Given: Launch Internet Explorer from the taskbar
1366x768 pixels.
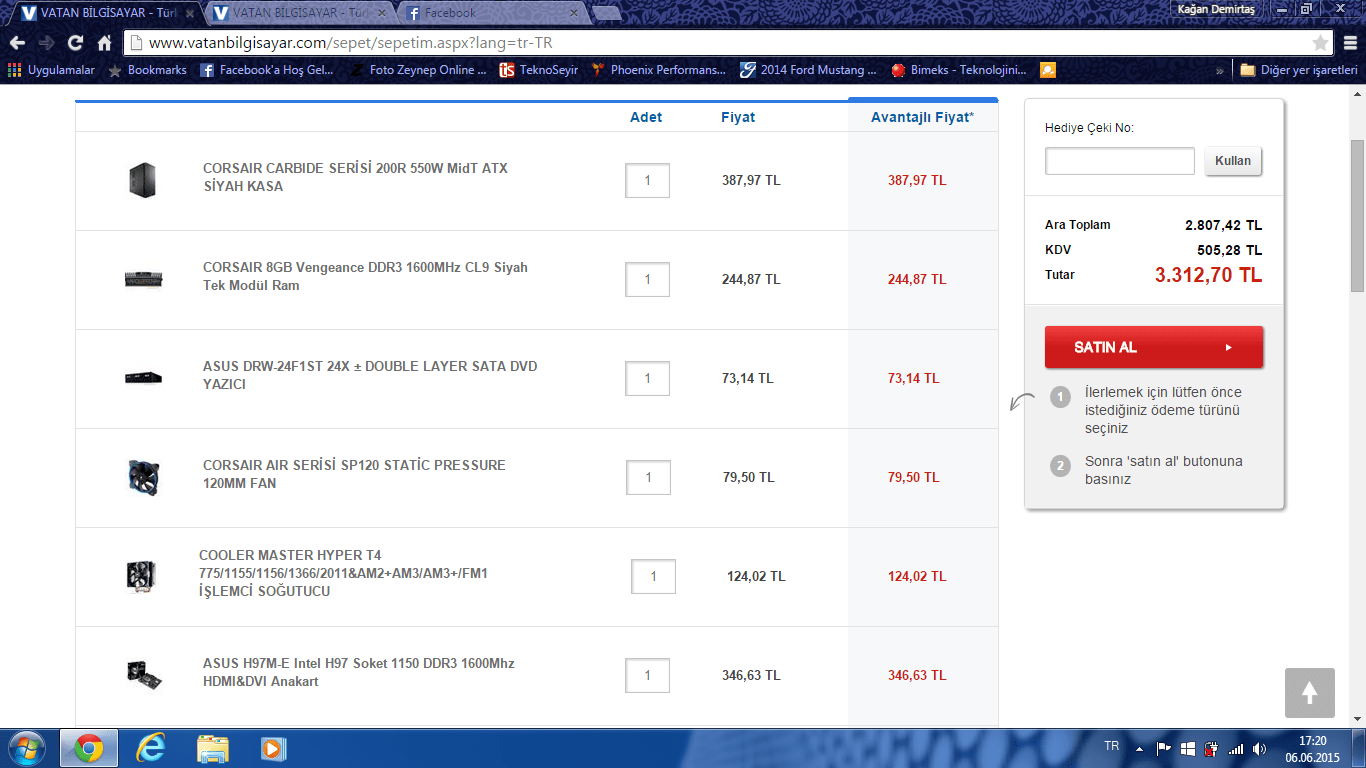Looking at the screenshot, I should point(152,748).
